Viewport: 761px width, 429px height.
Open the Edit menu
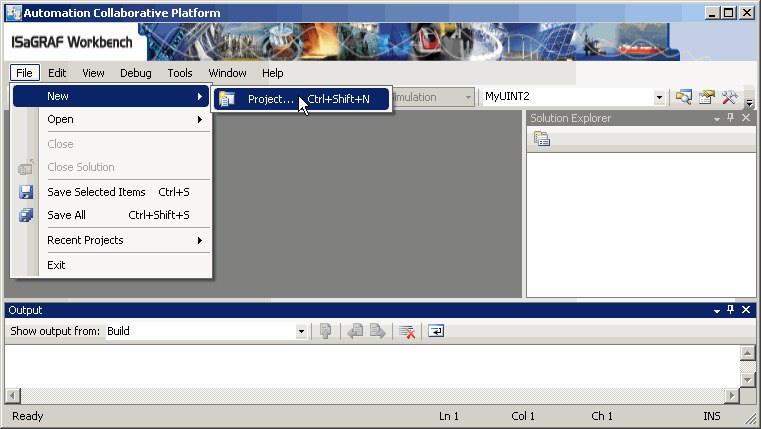tap(57, 73)
